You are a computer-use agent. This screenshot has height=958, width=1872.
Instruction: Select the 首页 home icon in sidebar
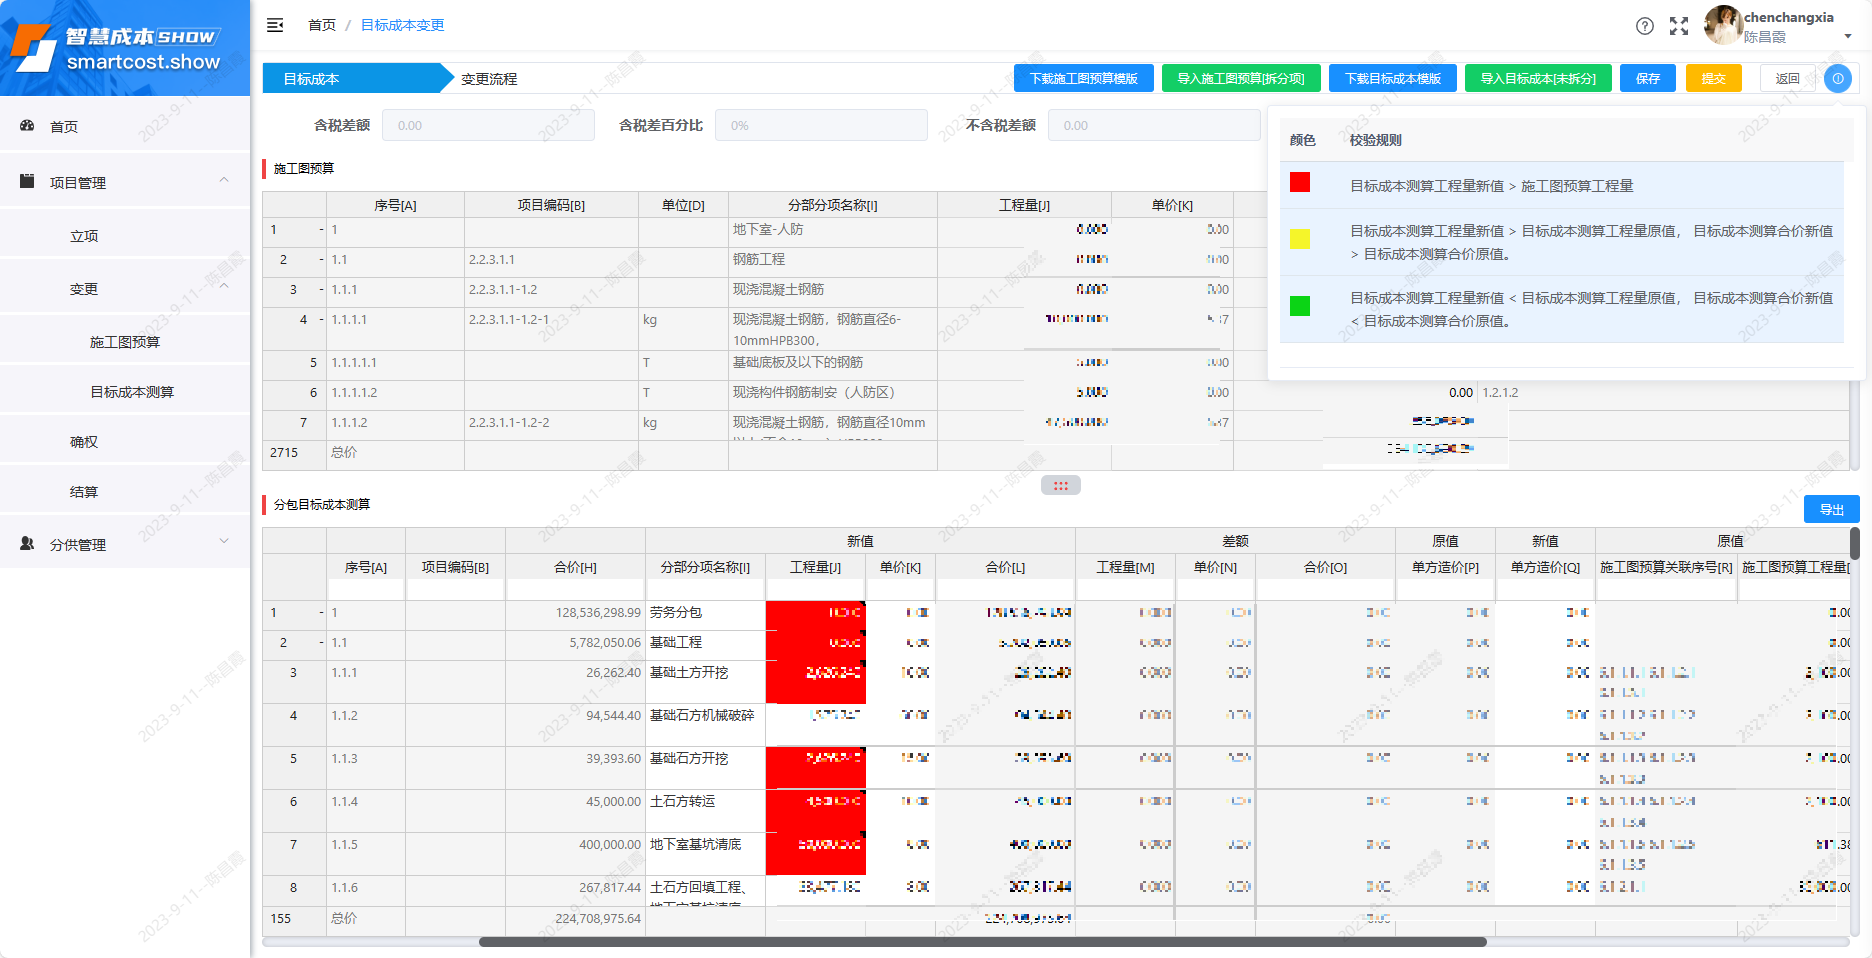click(26, 125)
